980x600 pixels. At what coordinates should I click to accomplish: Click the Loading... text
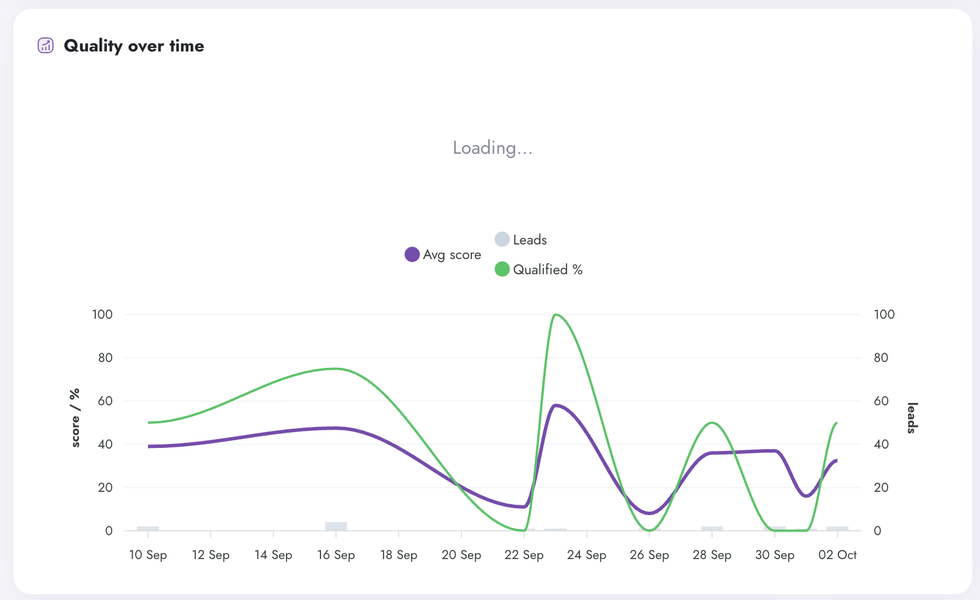[x=492, y=148]
